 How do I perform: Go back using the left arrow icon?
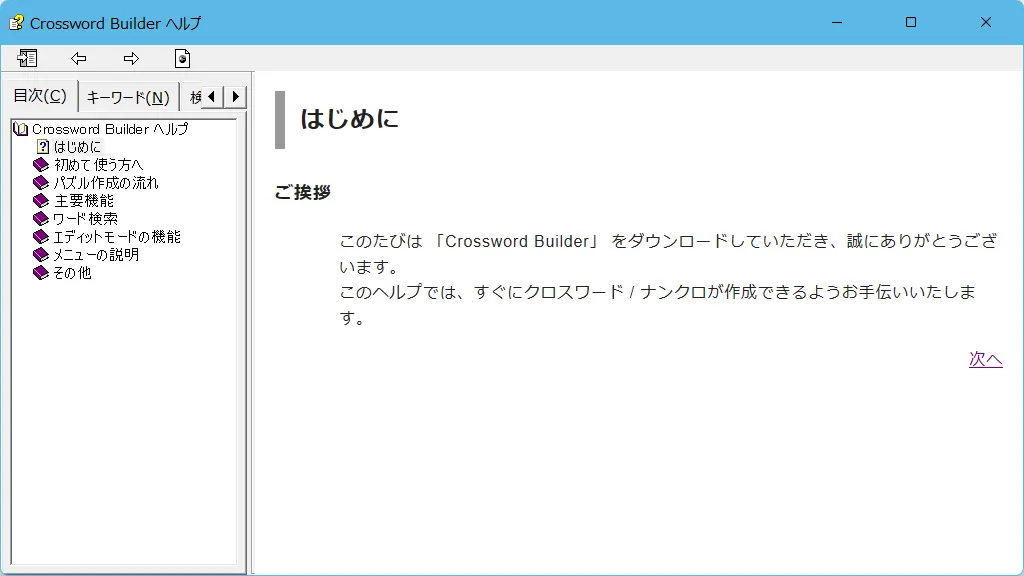pyautogui.click(x=78, y=58)
